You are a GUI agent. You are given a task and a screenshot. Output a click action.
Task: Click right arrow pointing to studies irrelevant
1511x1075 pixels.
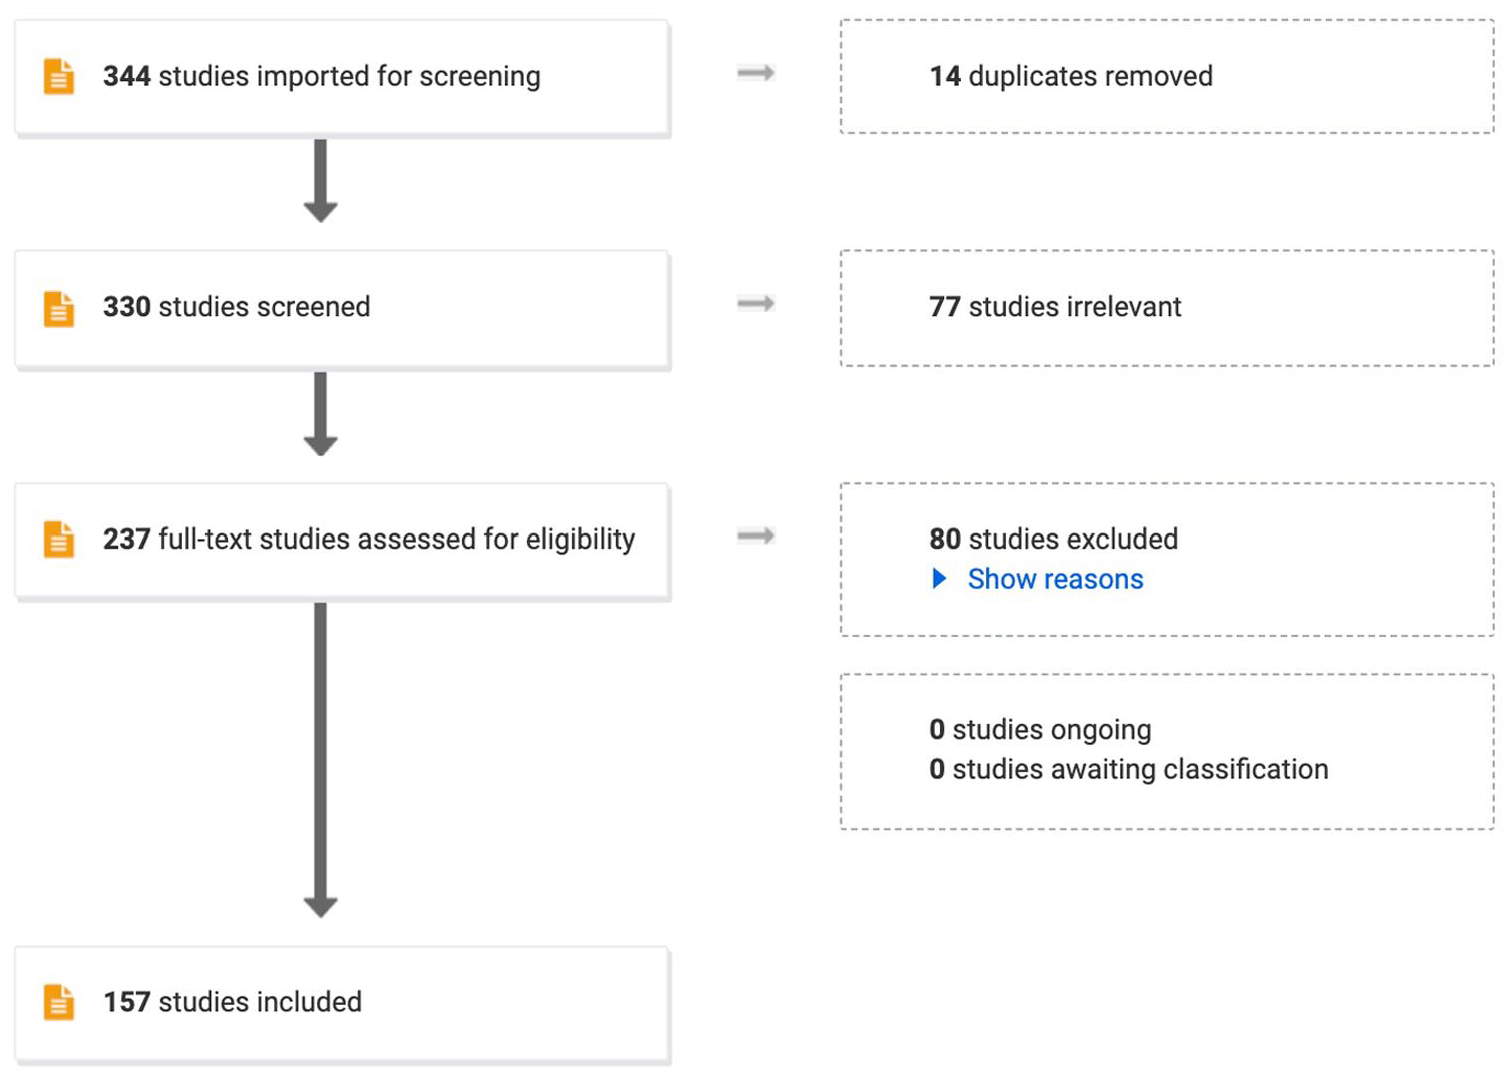tap(756, 304)
